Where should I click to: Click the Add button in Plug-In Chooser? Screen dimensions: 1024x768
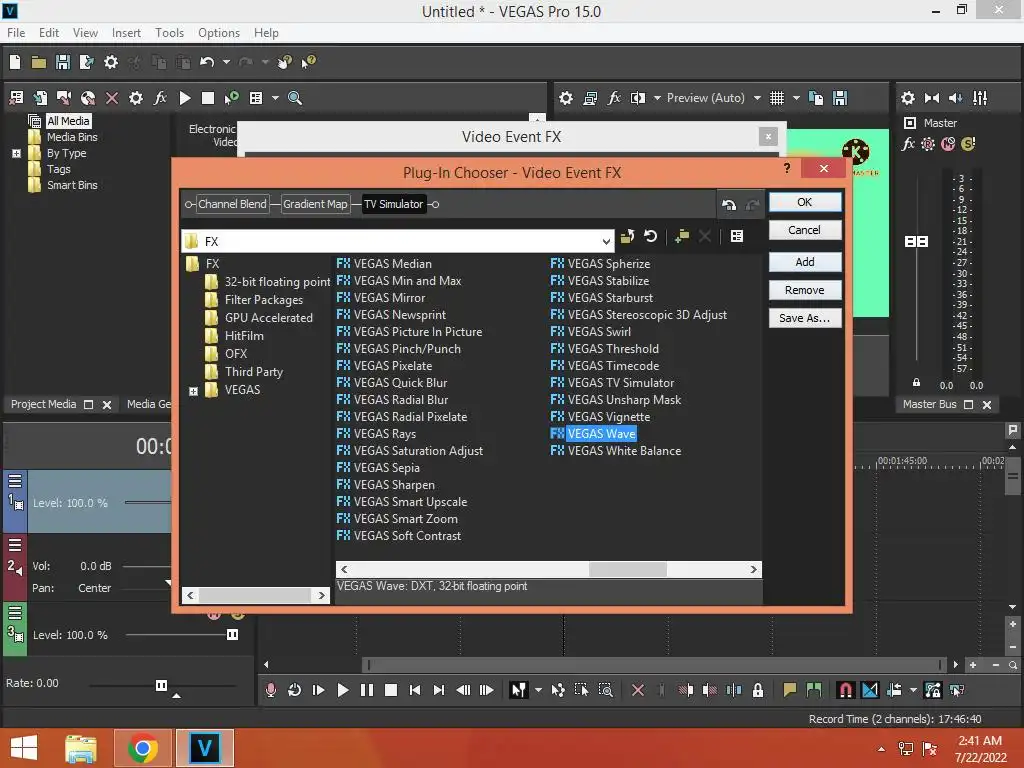[x=805, y=262]
